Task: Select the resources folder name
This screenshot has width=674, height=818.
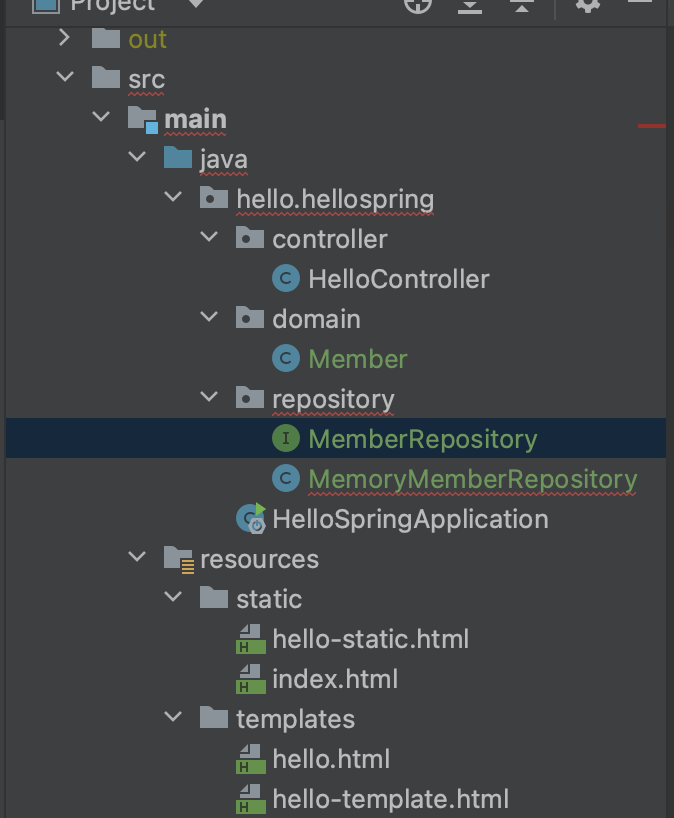Action: point(259,560)
